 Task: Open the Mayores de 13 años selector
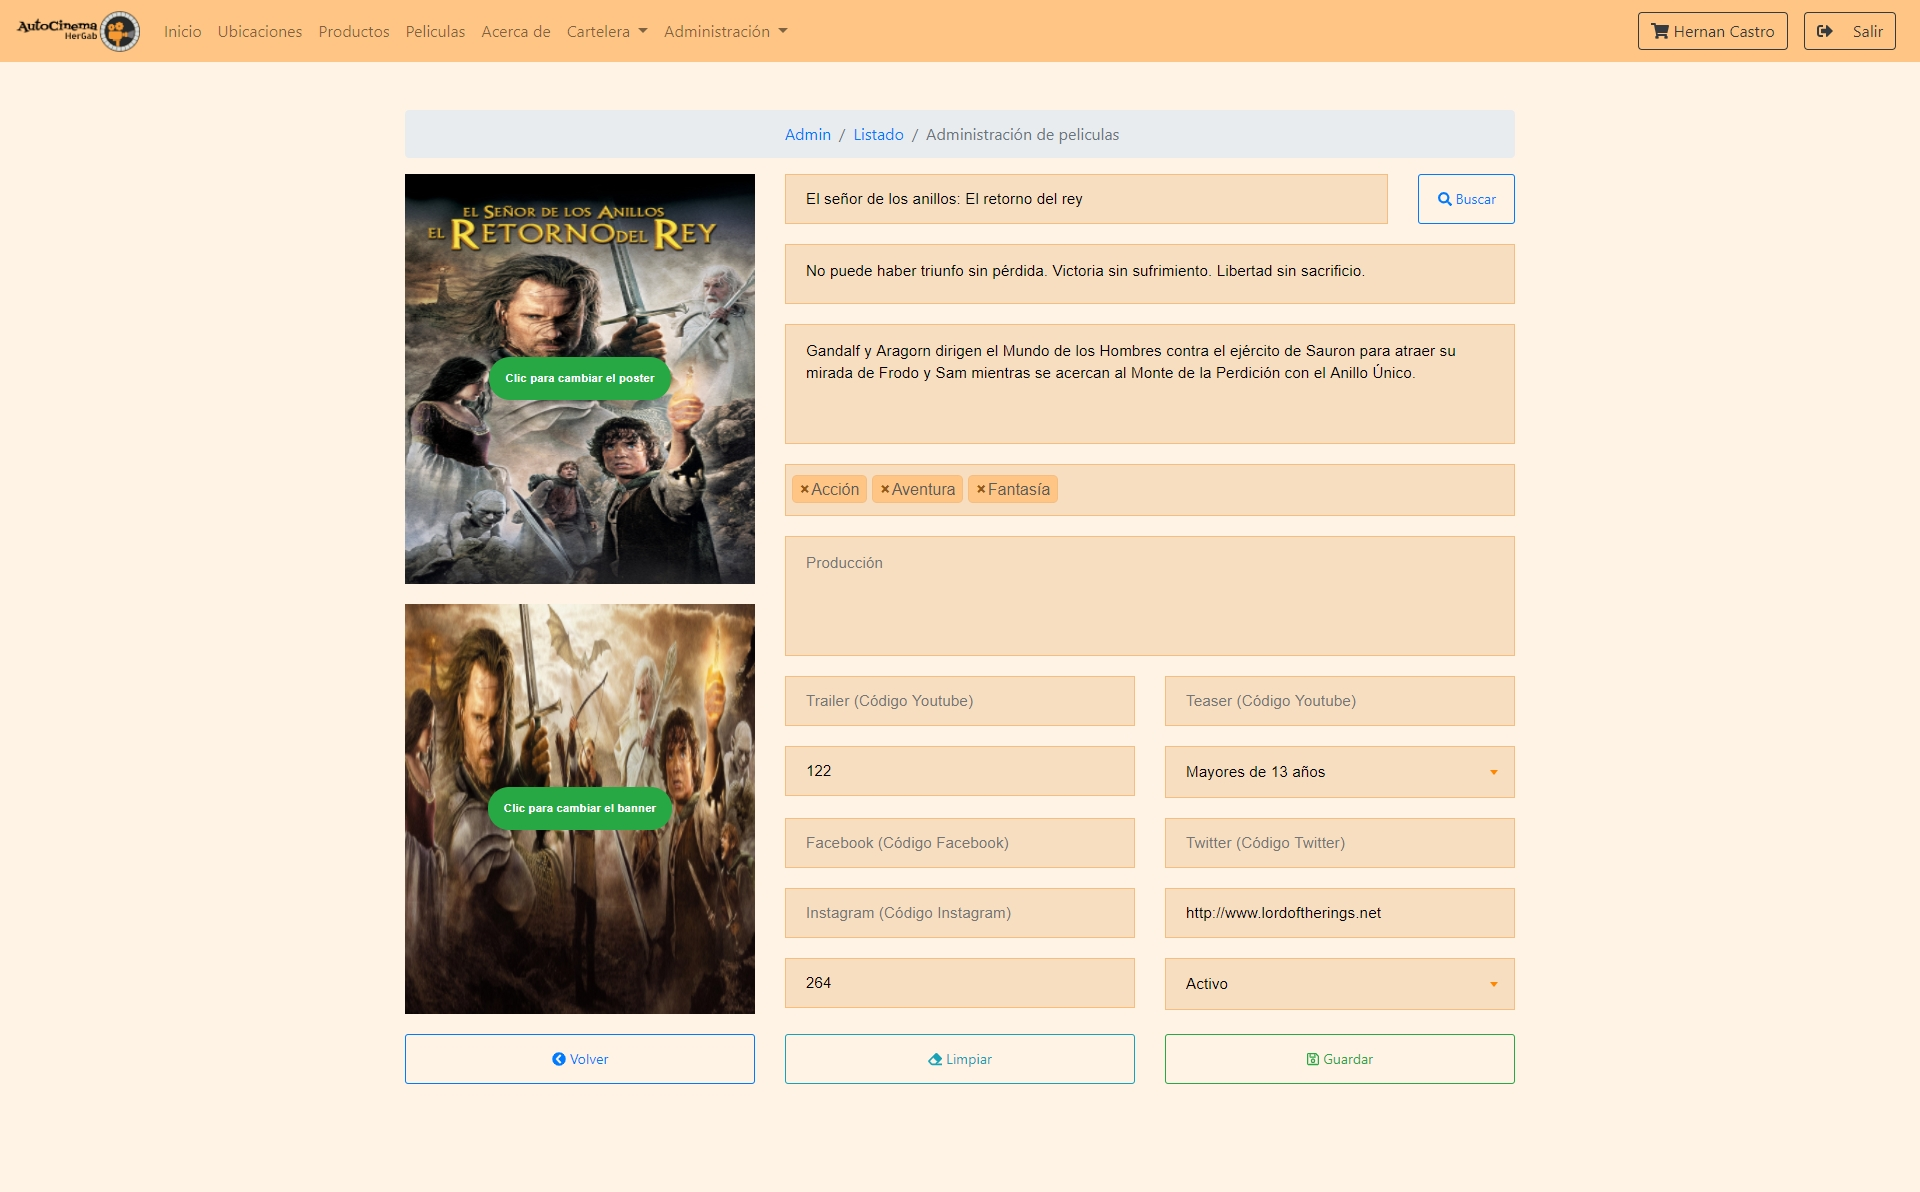tap(1339, 772)
